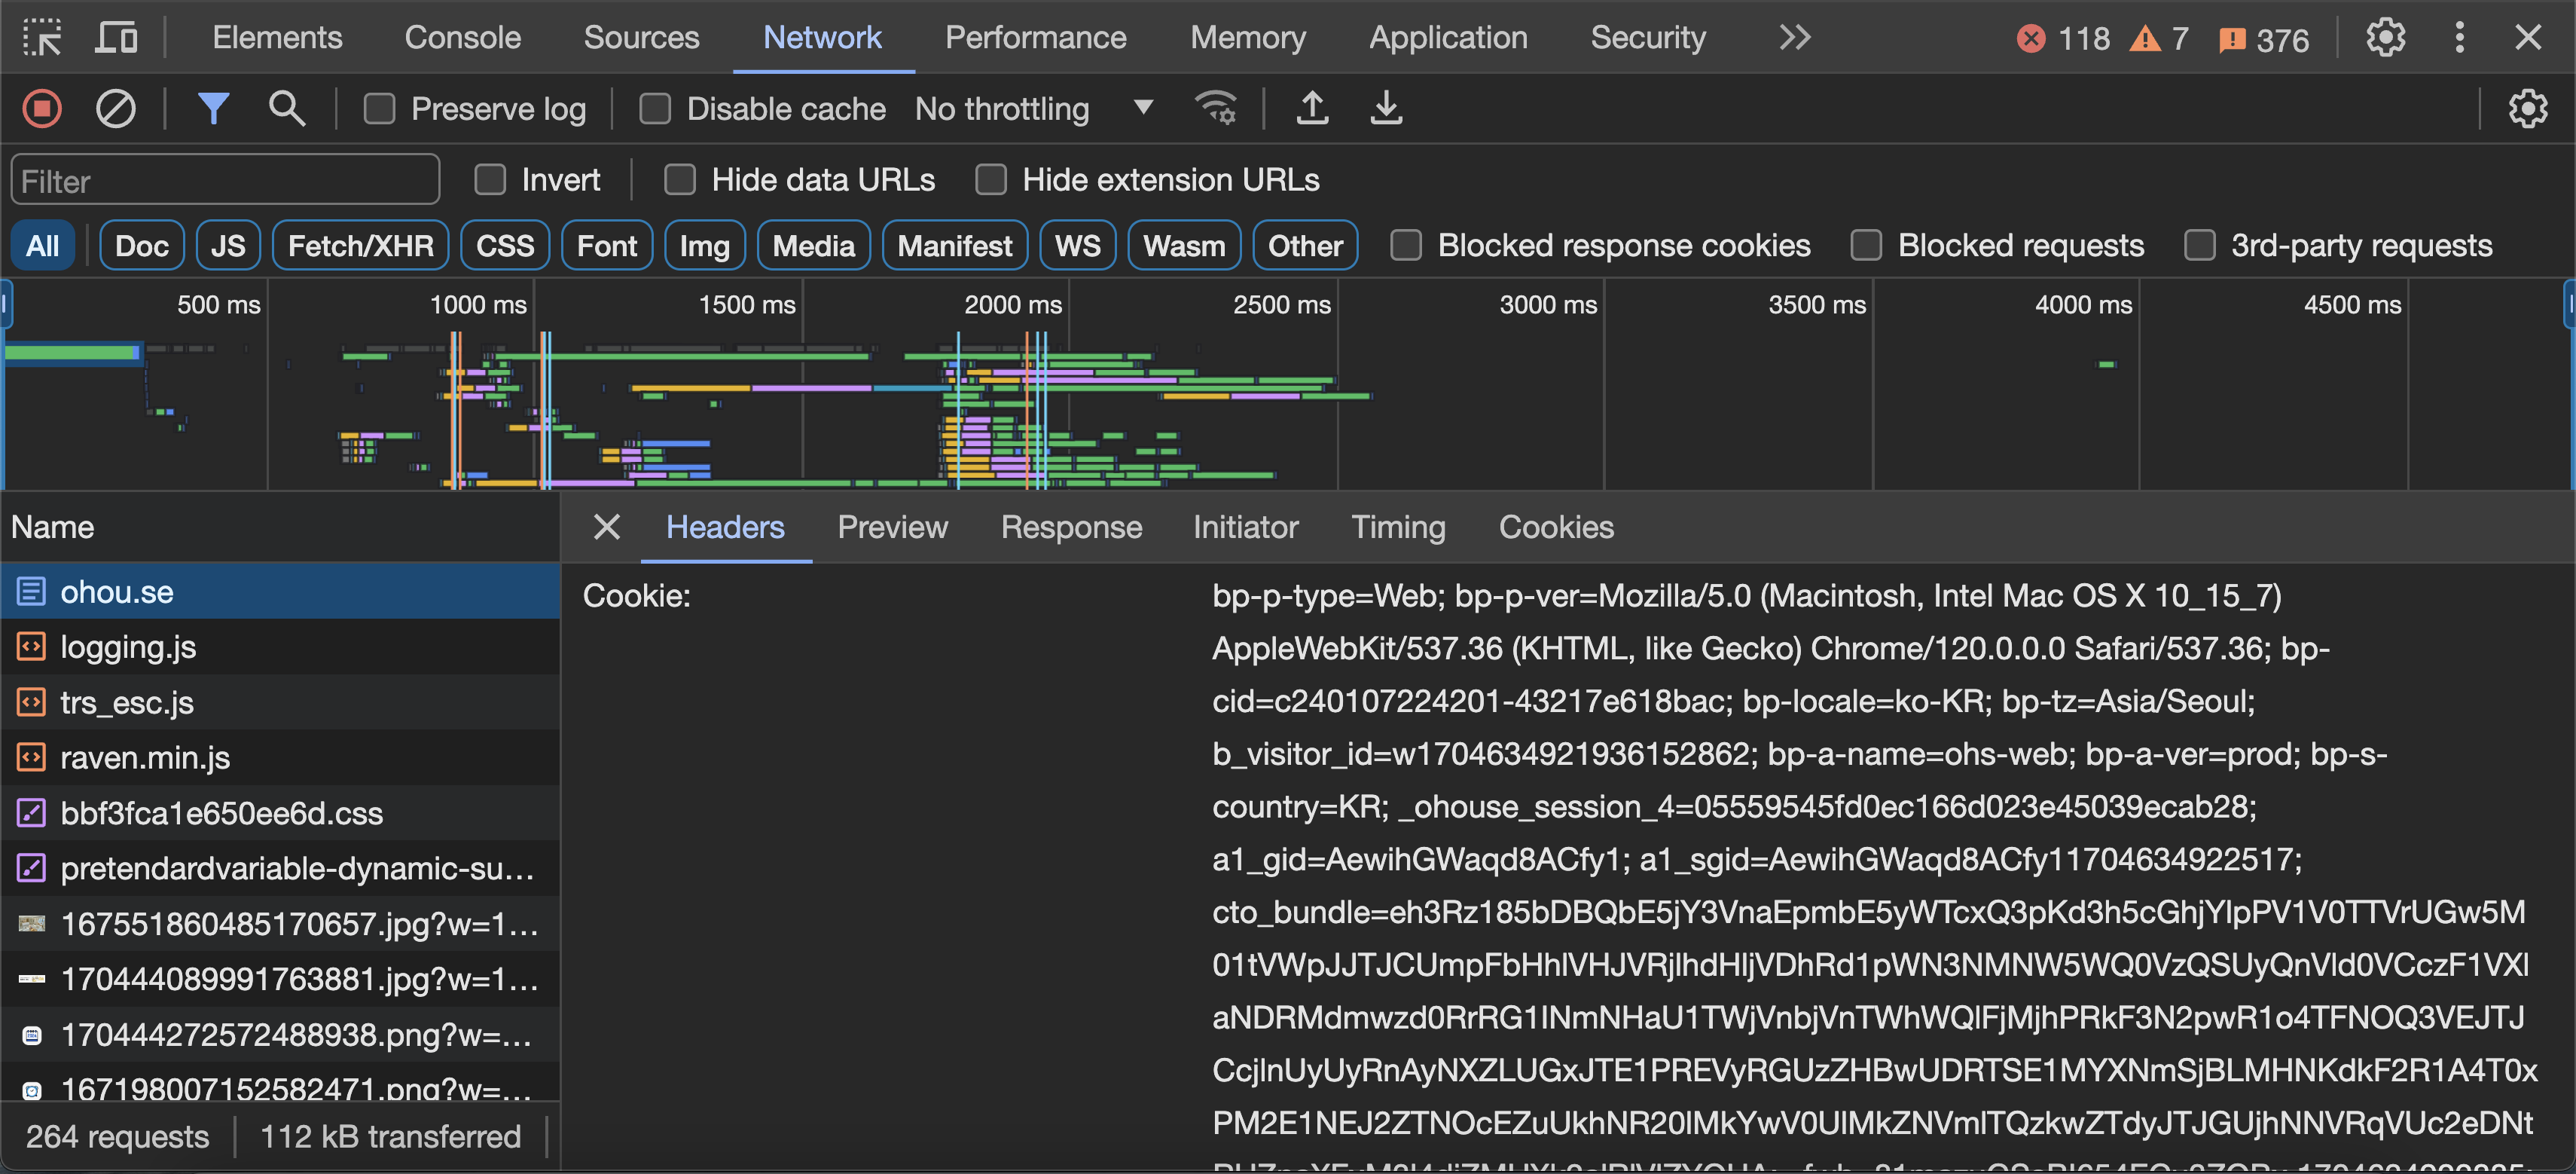Open the DevTools three-dot menu
Image resolution: width=2576 pixels, height=1174 pixels.
point(2459,38)
